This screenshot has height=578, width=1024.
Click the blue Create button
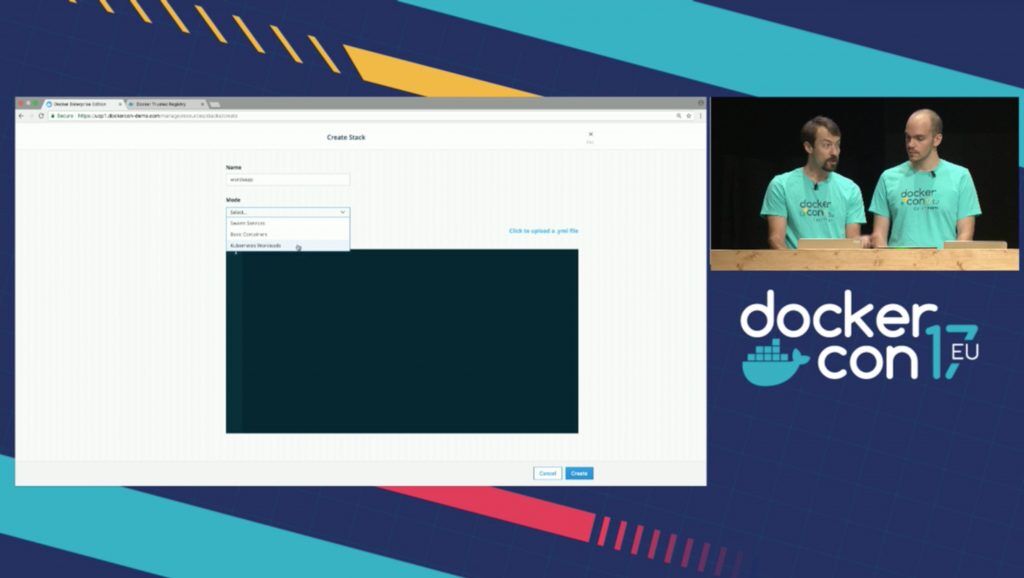(x=579, y=474)
